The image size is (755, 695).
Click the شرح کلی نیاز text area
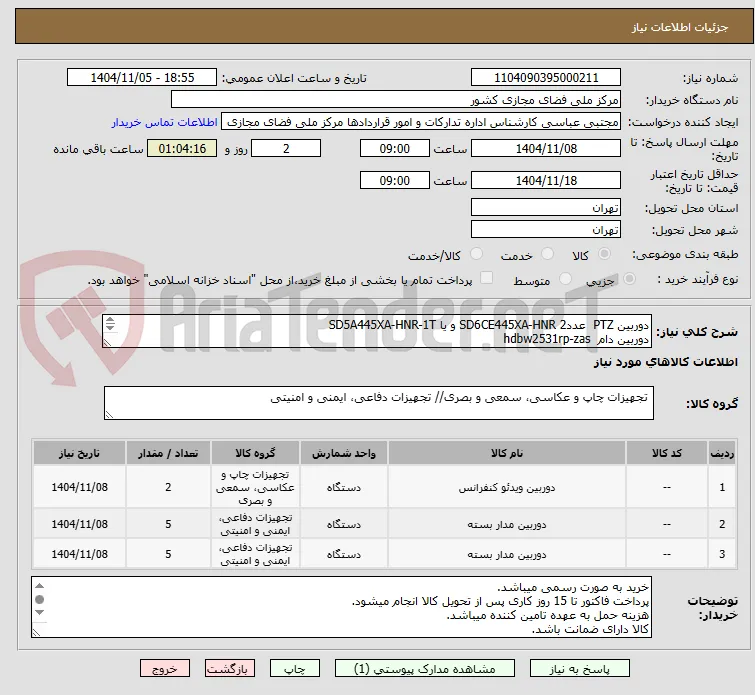tap(377, 331)
